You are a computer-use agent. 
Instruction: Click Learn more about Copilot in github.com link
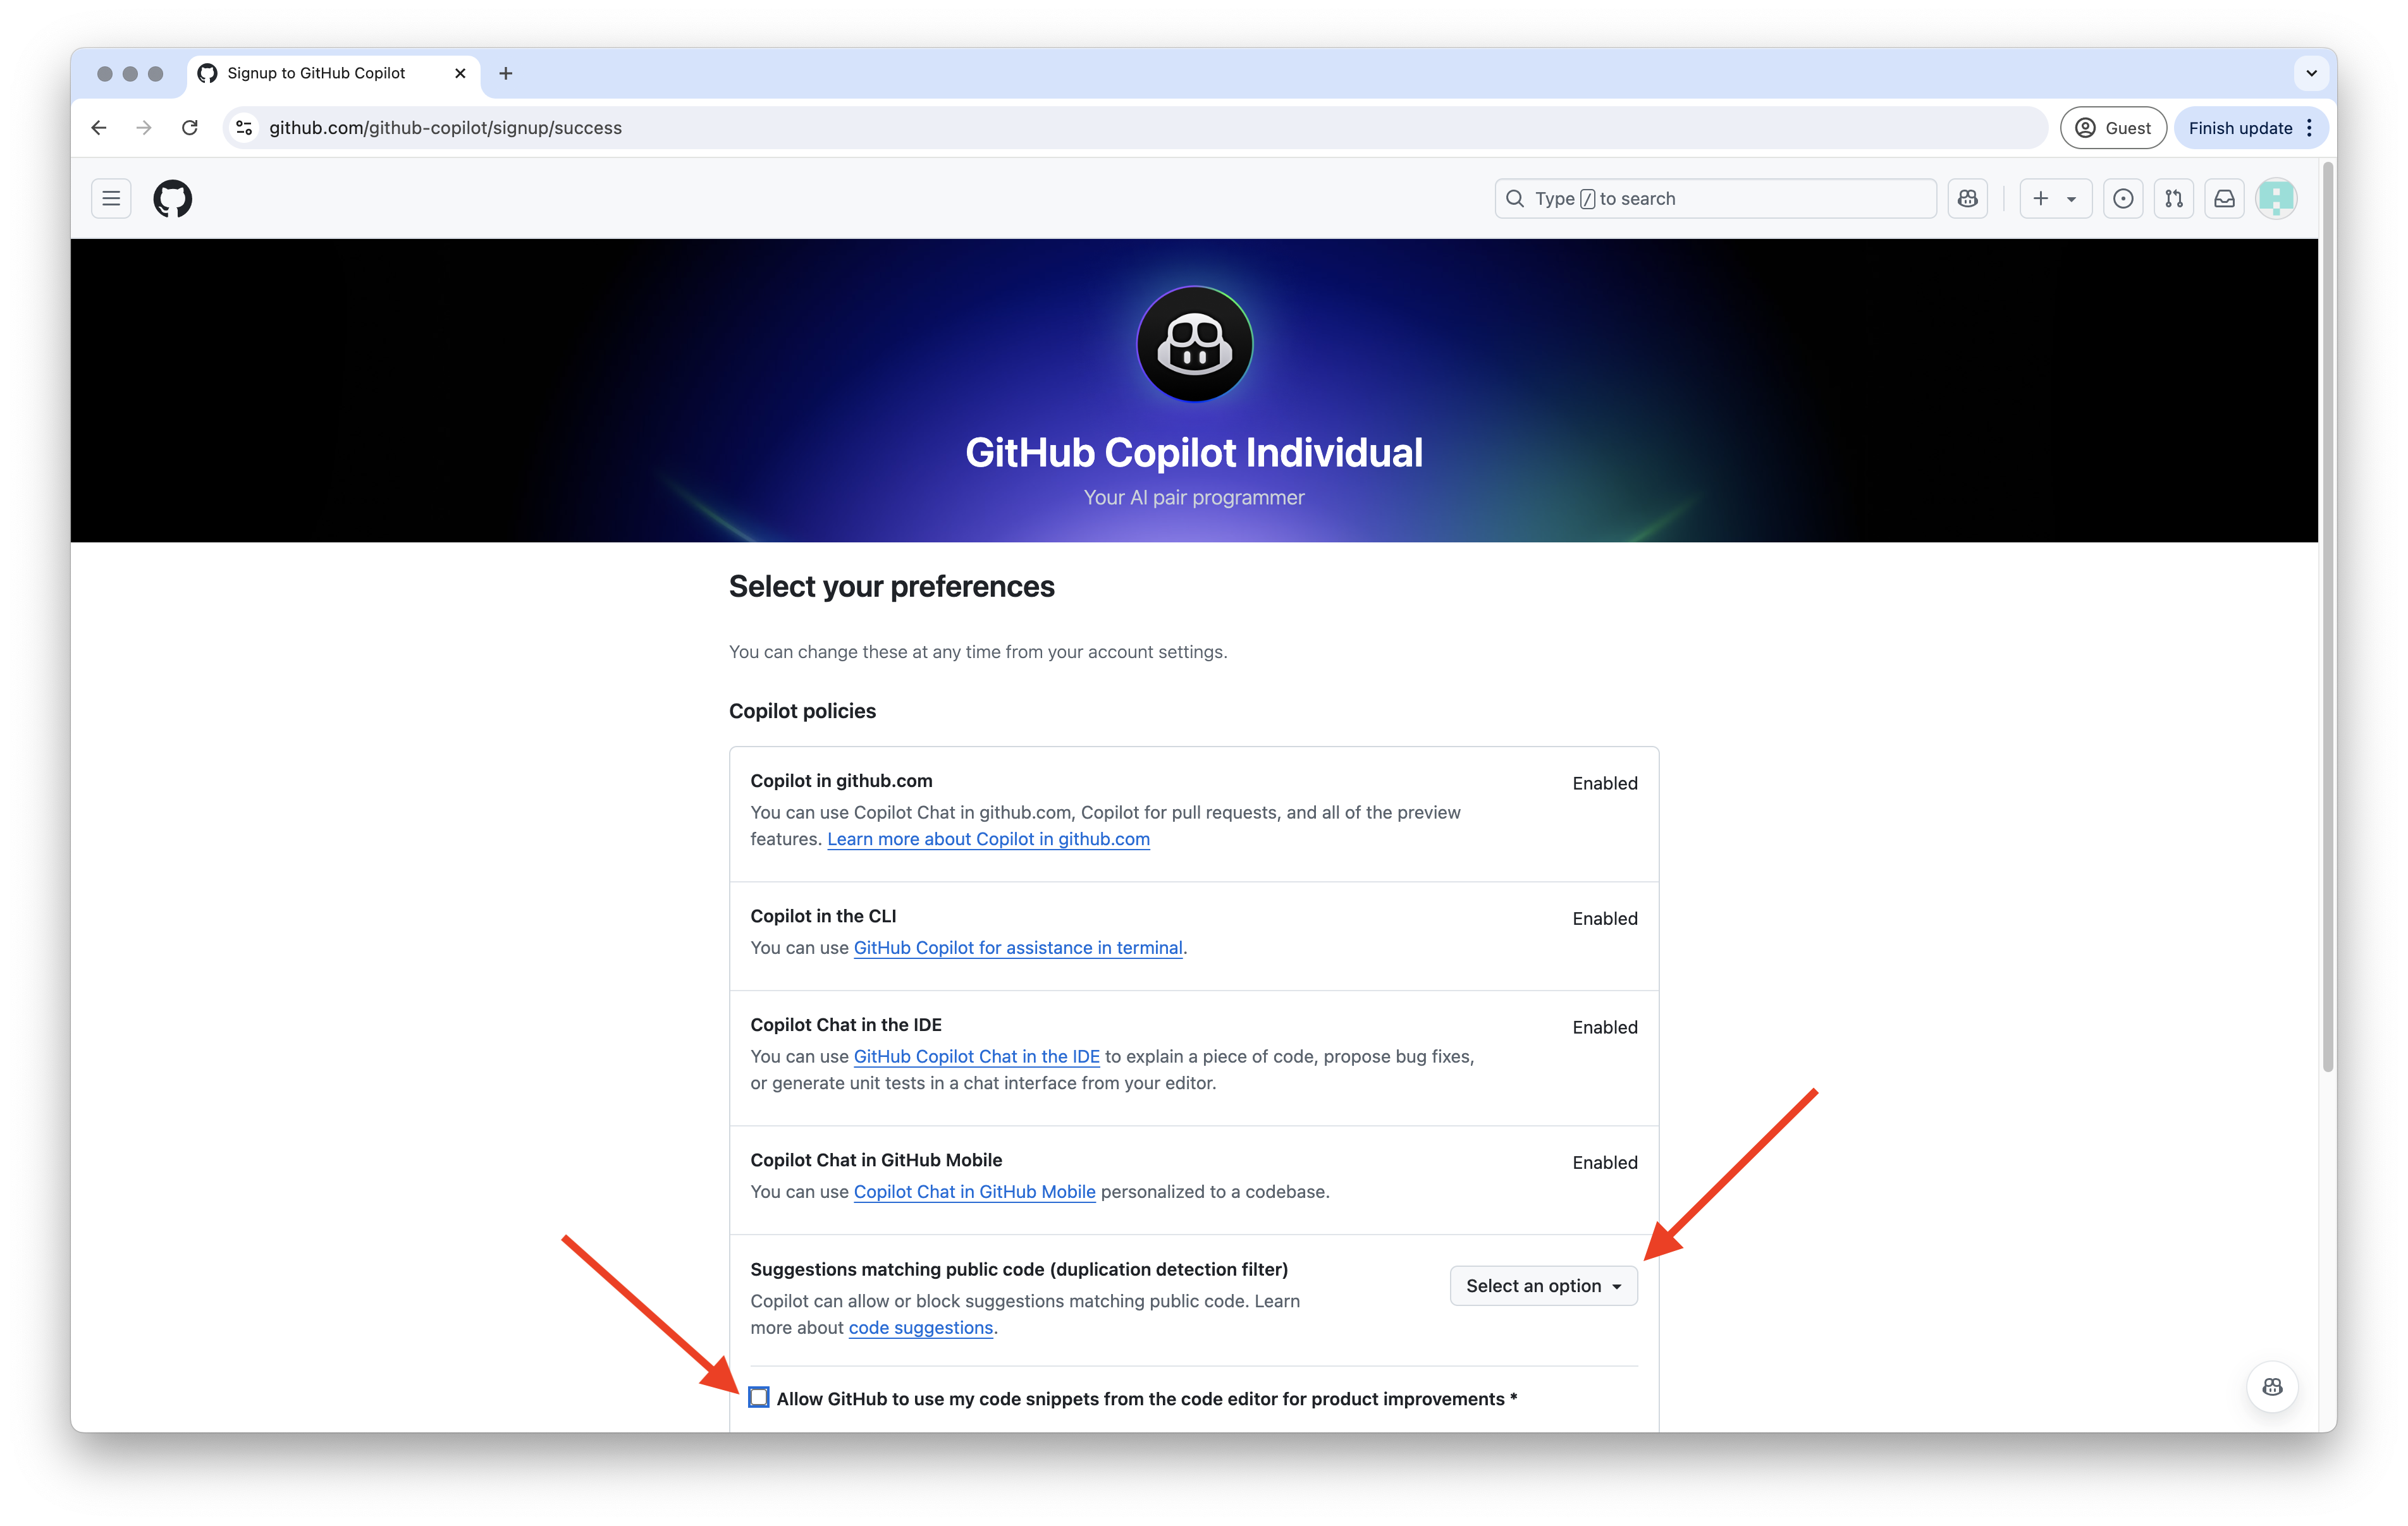(x=988, y=838)
